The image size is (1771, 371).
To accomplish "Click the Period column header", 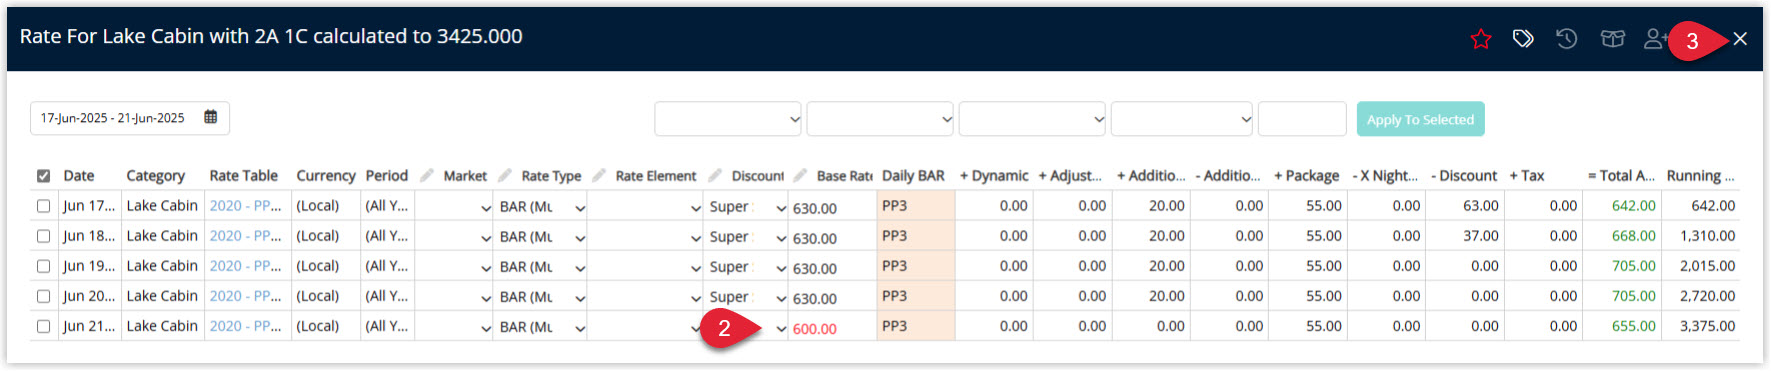I will [x=387, y=176].
